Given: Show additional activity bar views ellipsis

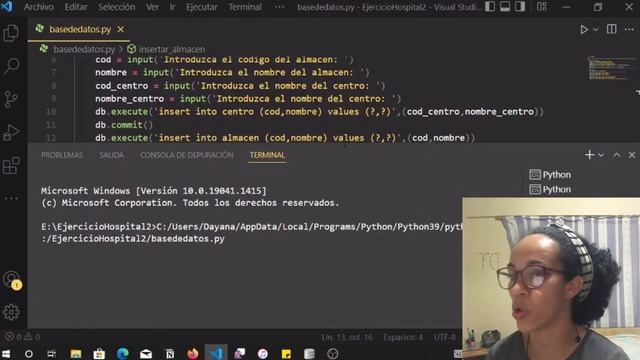Looking at the screenshot, I should click(x=11, y=198).
